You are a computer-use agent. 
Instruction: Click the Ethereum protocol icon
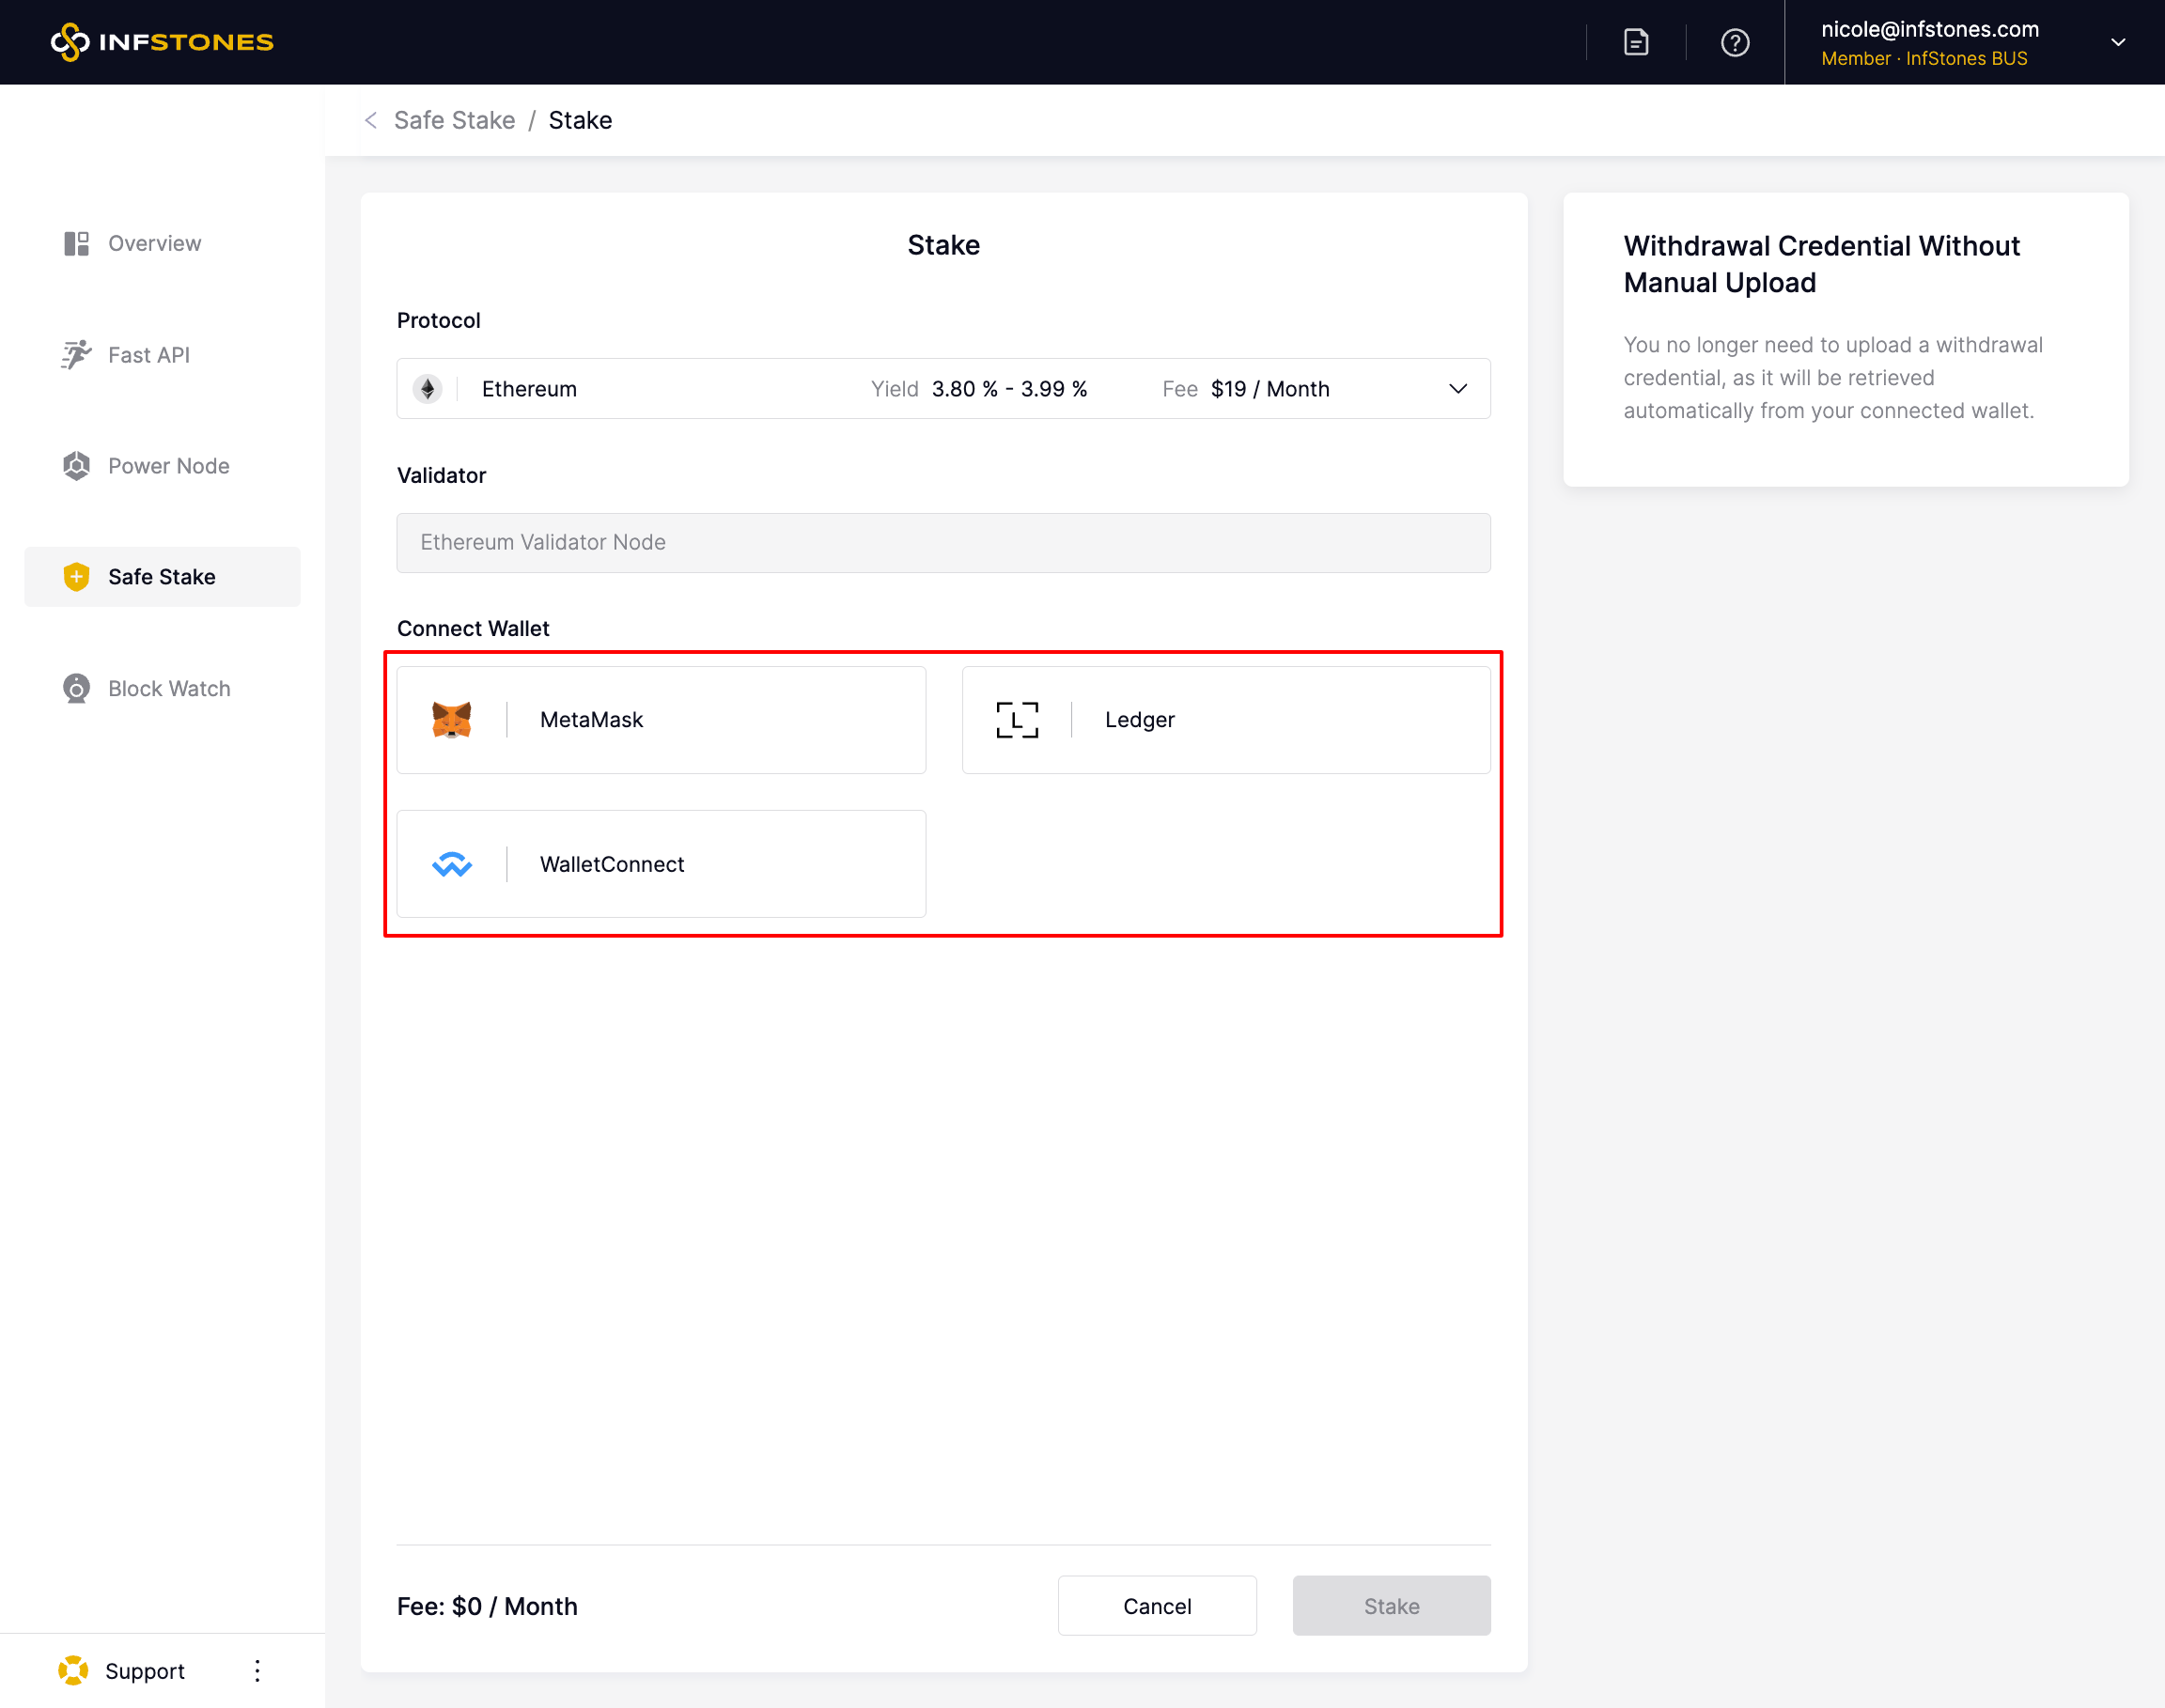click(x=428, y=389)
